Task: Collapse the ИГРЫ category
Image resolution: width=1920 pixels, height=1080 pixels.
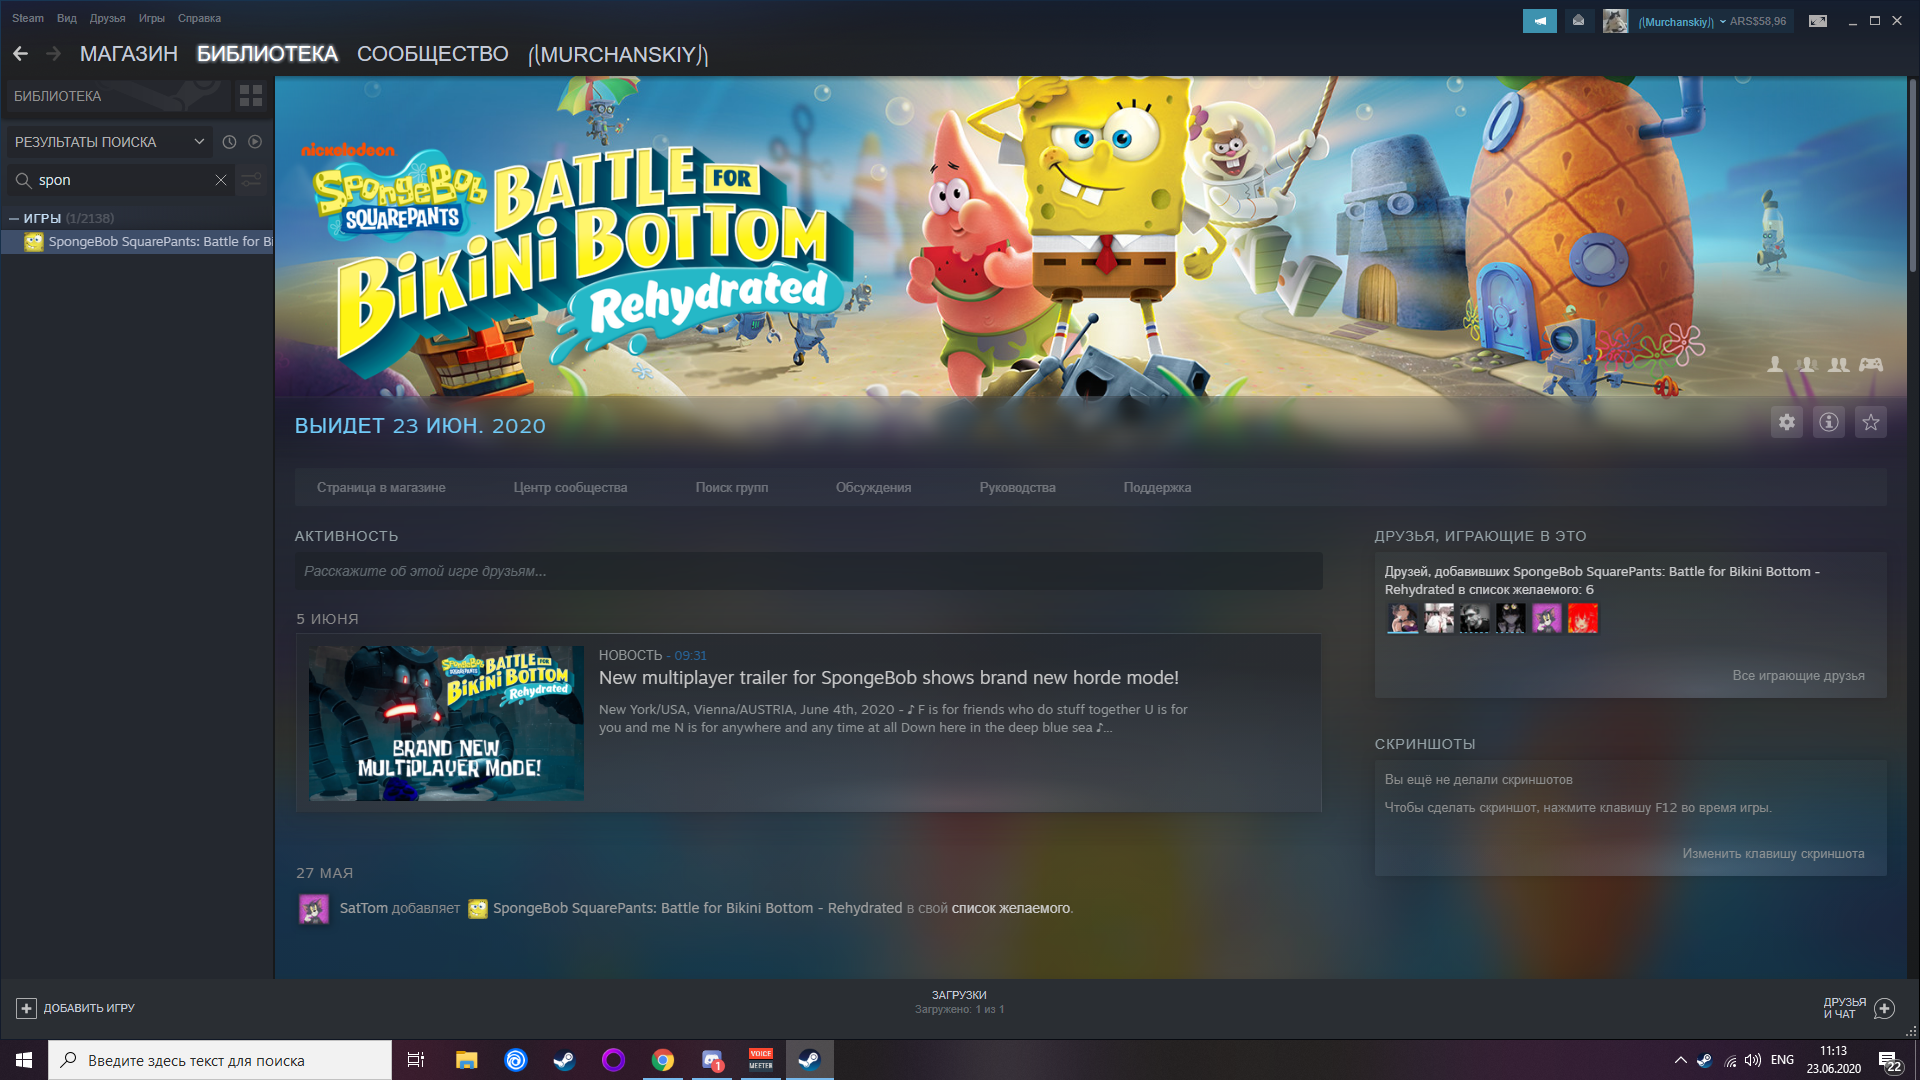Action: pyautogui.click(x=14, y=218)
